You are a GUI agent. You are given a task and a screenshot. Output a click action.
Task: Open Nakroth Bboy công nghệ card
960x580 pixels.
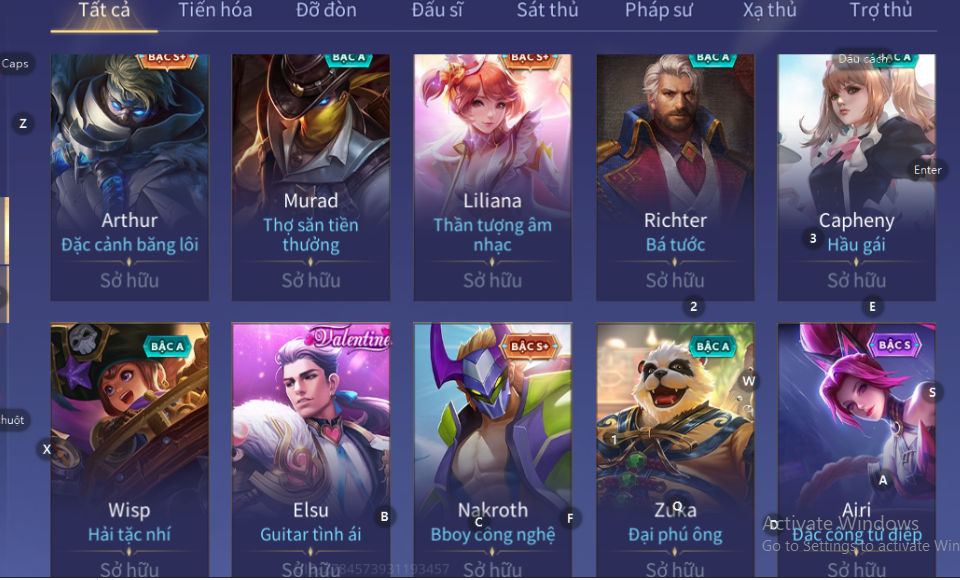[x=493, y=450]
